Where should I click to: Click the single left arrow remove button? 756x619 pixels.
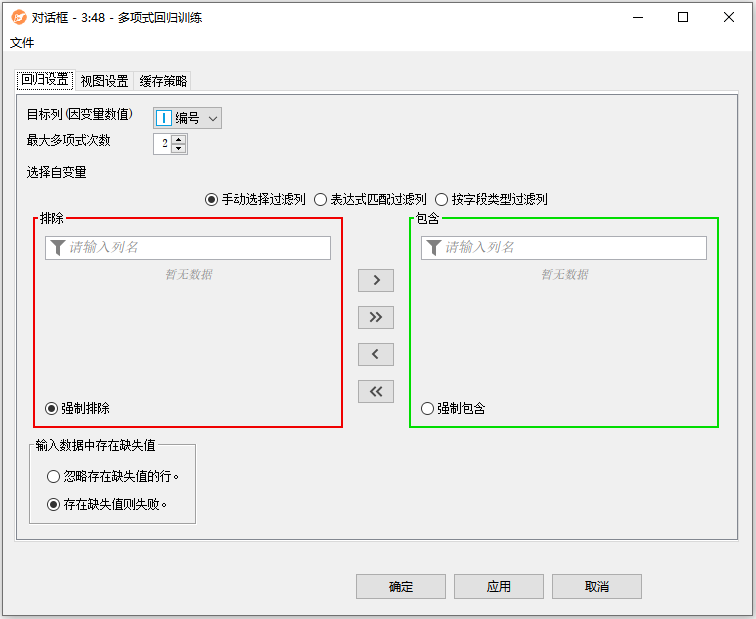coord(375,354)
